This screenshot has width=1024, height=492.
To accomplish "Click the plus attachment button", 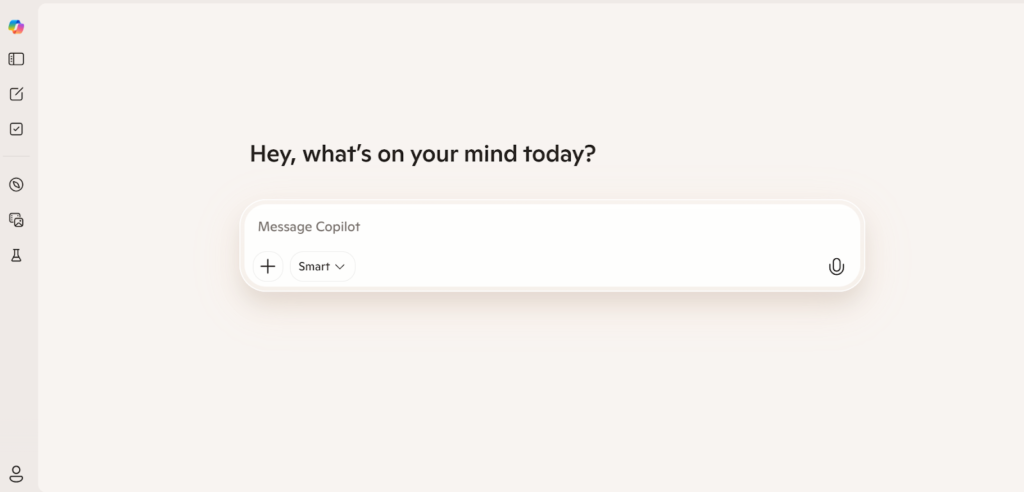I will (267, 267).
